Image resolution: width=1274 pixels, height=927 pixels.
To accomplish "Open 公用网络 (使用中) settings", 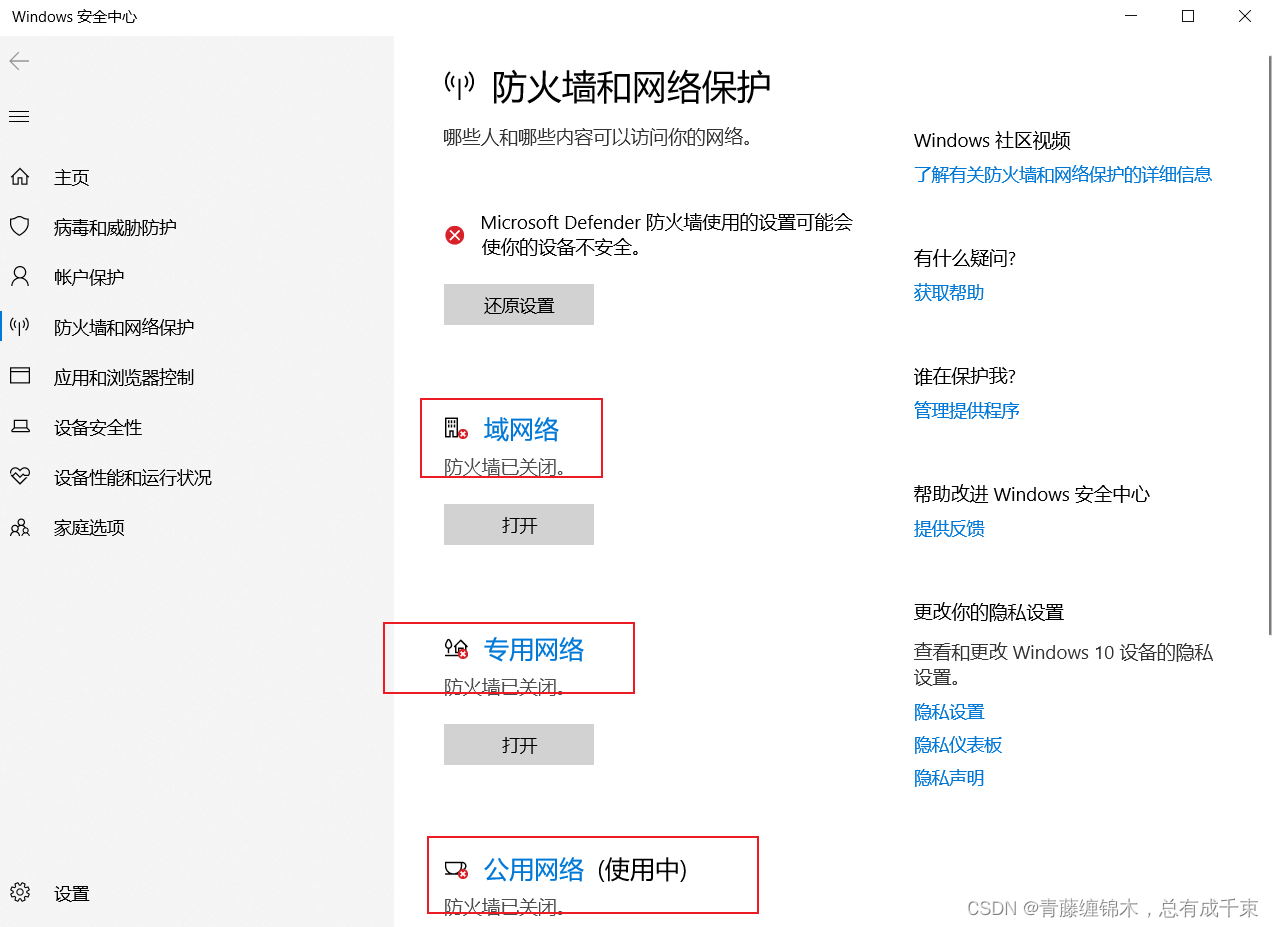I will click(x=535, y=869).
